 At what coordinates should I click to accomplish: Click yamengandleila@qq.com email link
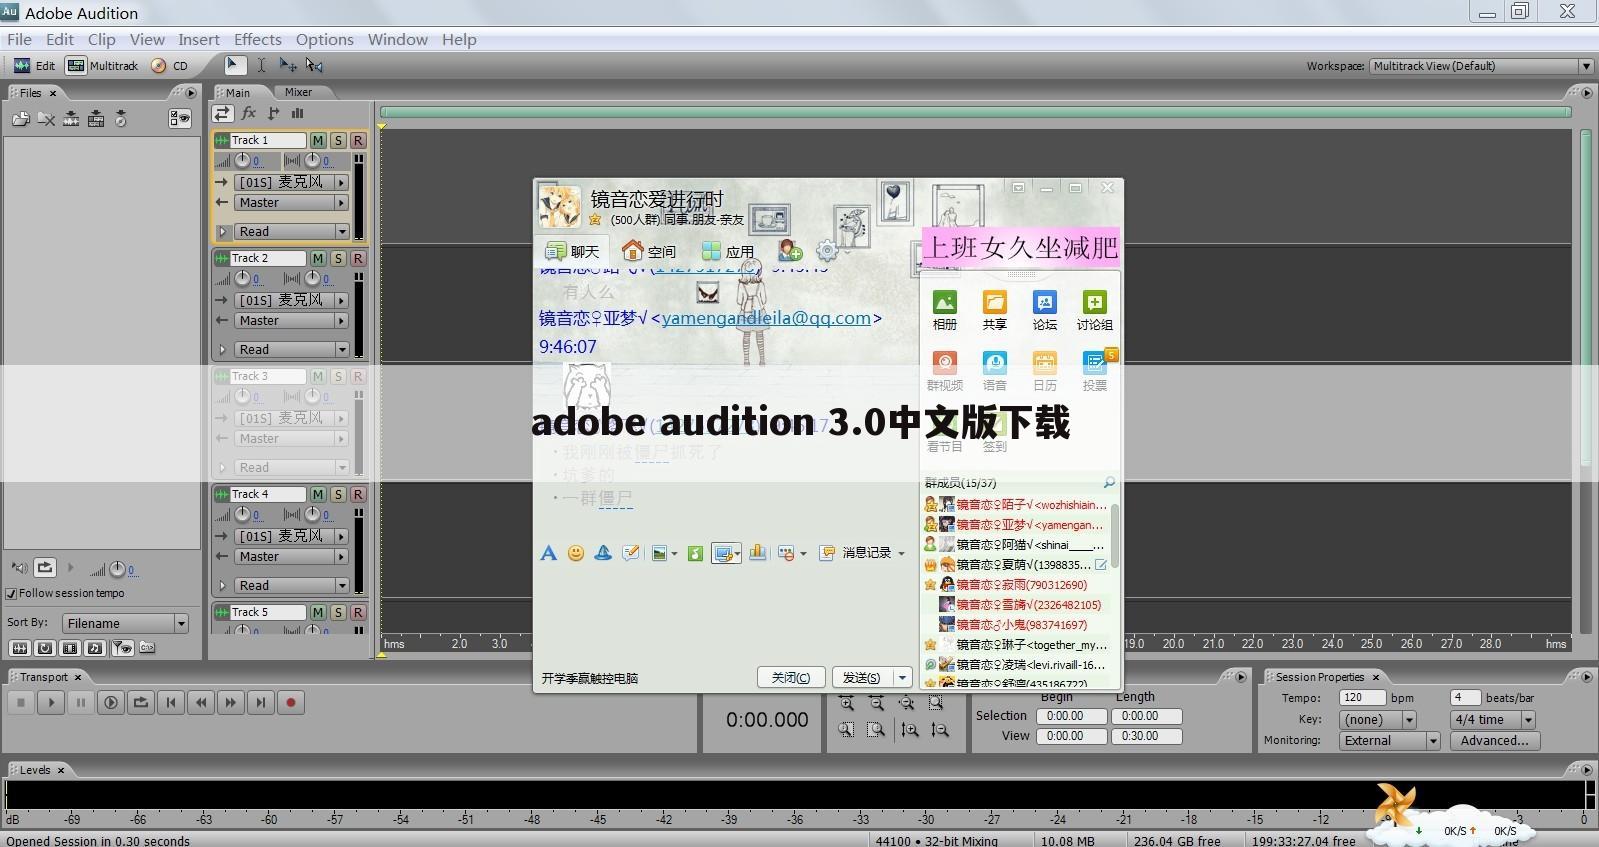[766, 318]
